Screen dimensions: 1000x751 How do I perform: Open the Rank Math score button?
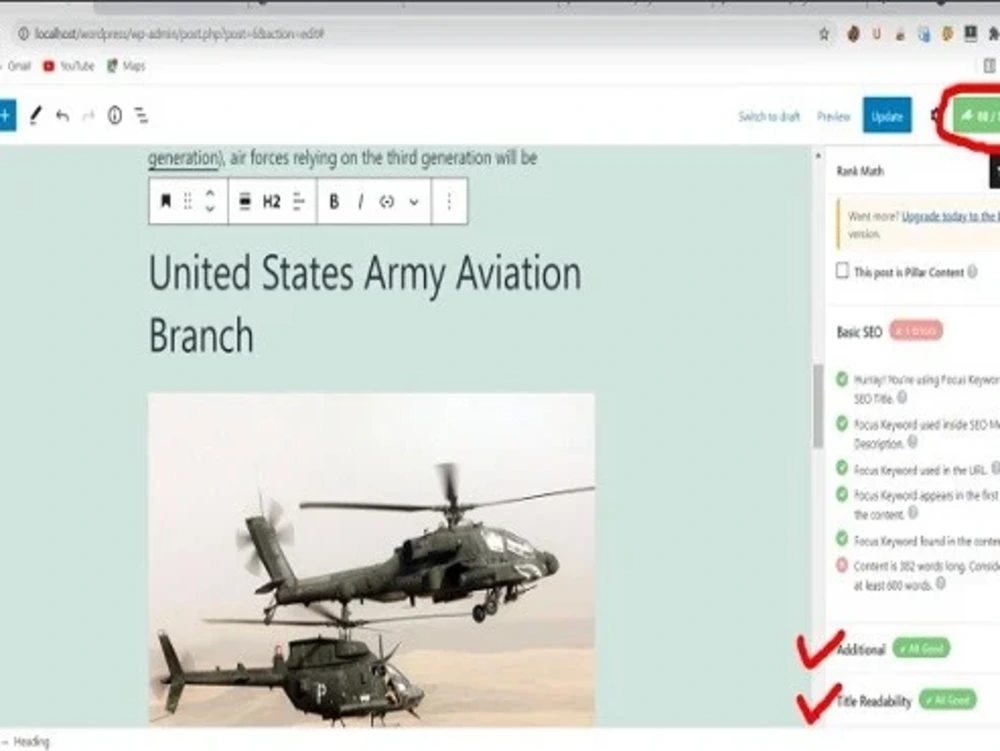tap(978, 116)
